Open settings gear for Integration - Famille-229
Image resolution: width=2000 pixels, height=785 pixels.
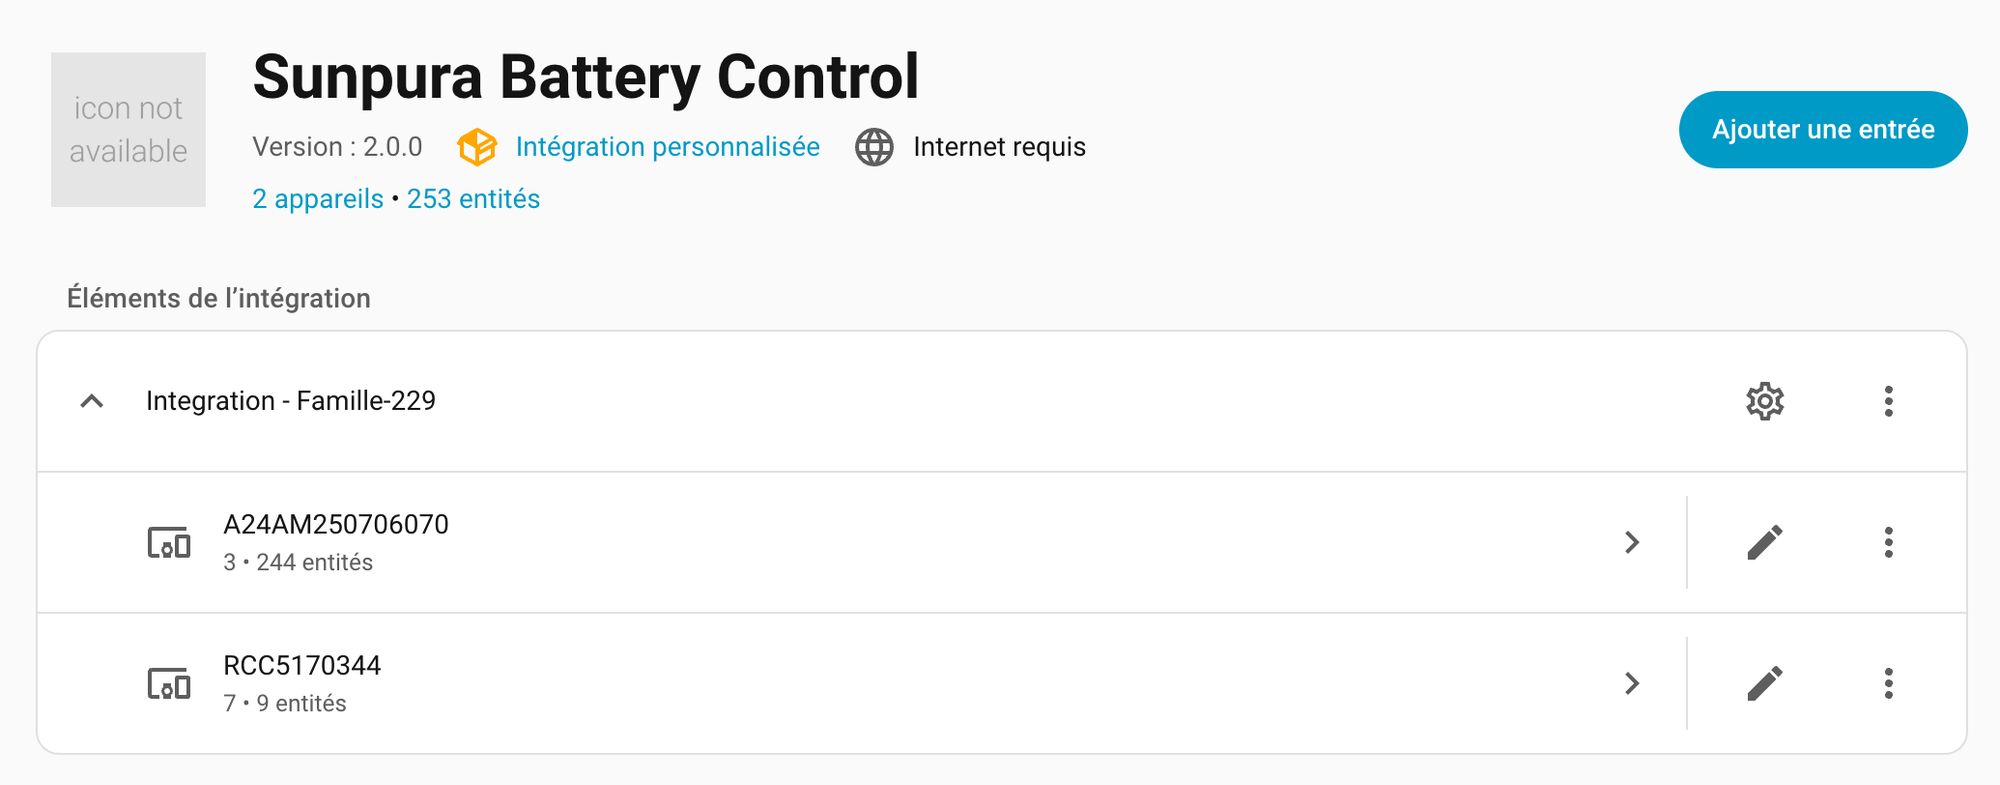coord(1765,401)
